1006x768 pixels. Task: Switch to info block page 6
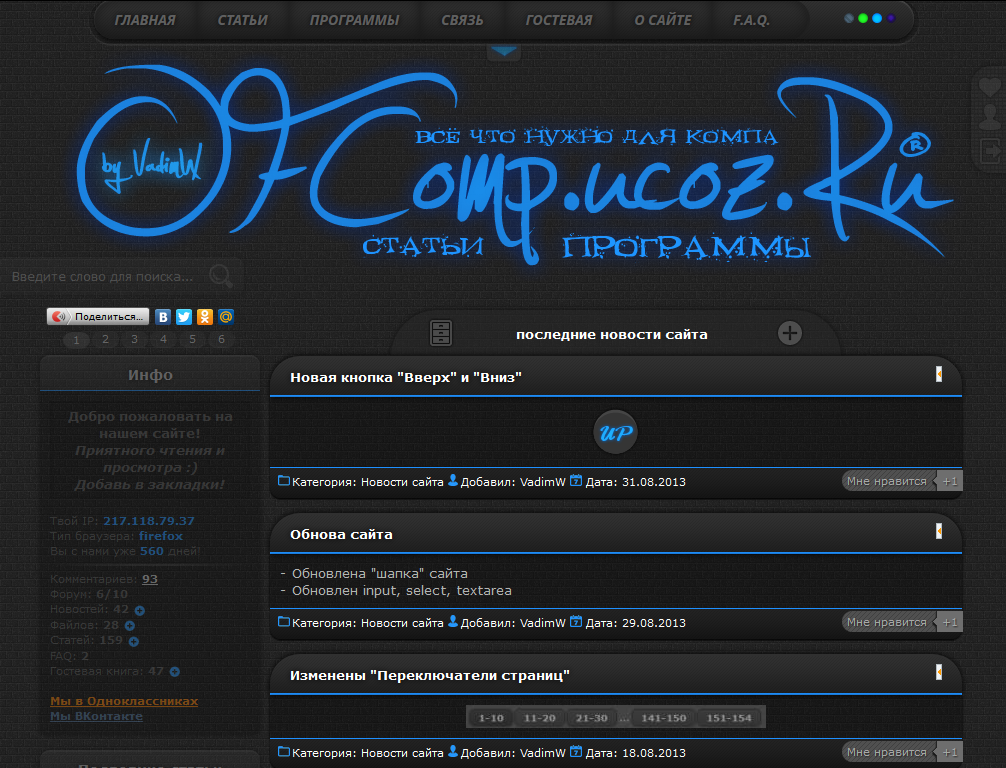[x=221, y=340]
